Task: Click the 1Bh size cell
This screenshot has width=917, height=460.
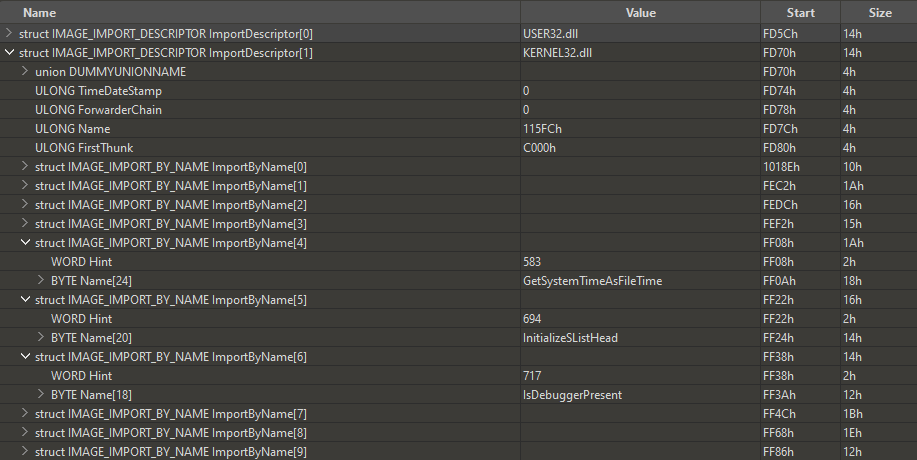Action: [x=878, y=413]
